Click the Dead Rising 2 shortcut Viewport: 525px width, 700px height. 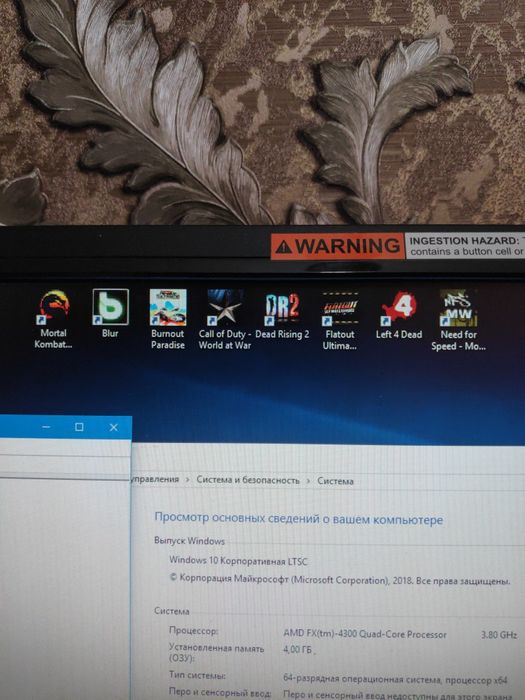tap(282, 308)
